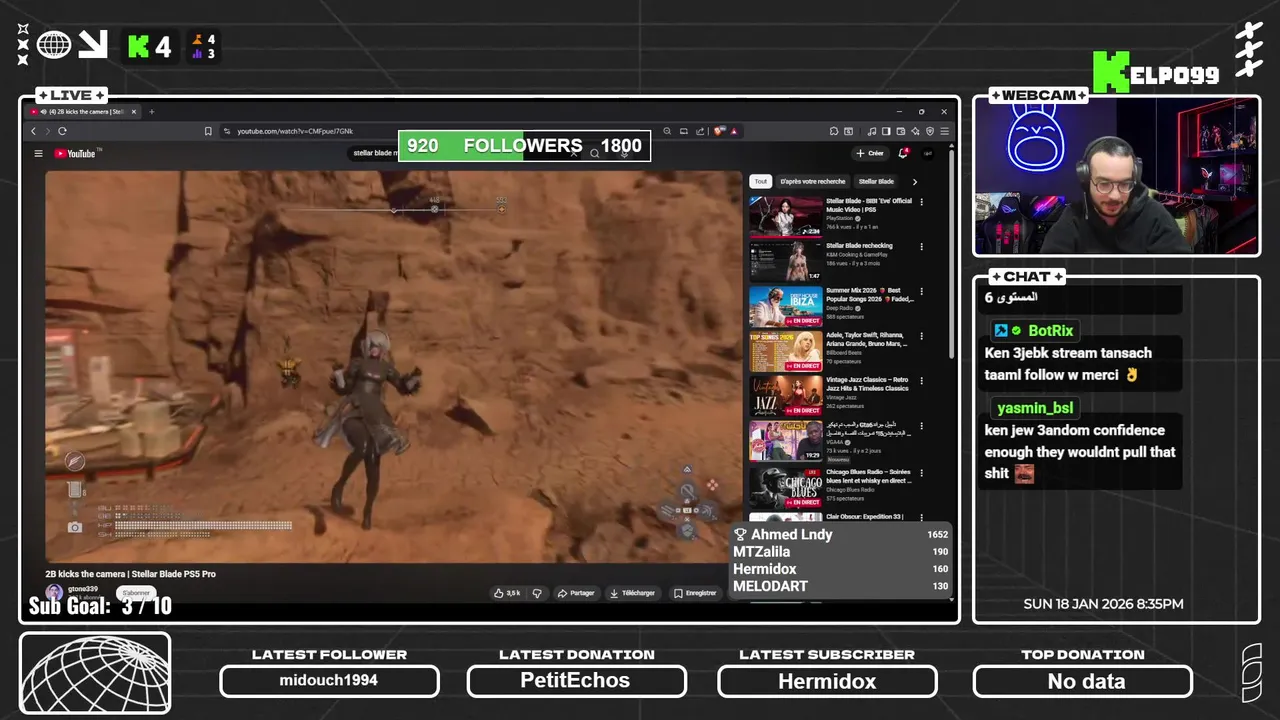Open the browser extensions puzzle icon

click(x=833, y=131)
